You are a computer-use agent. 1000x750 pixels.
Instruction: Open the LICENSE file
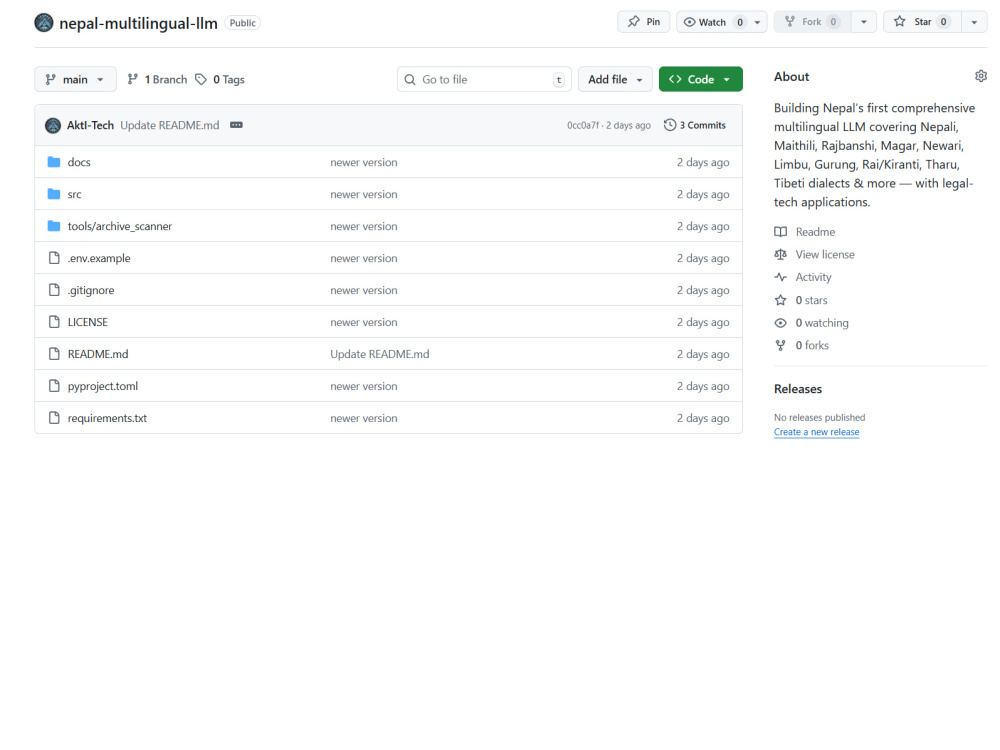click(x=87, y=322)
